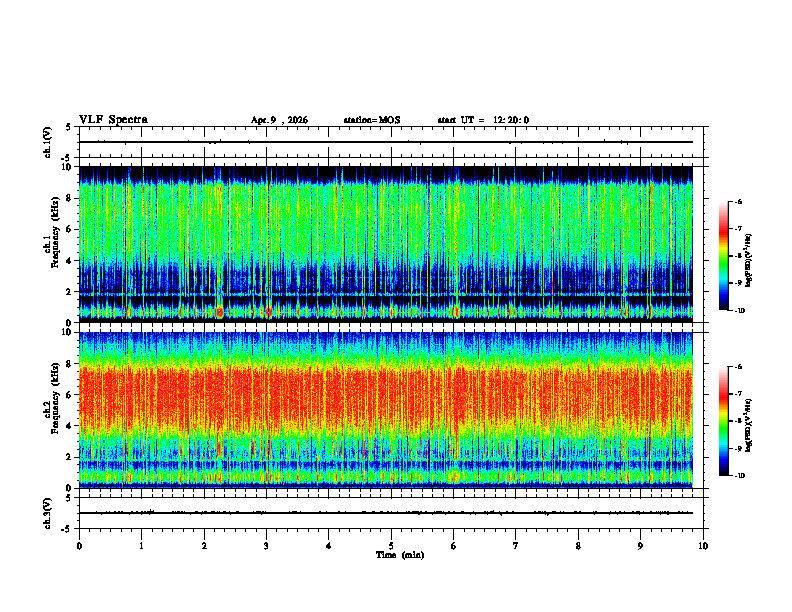The width and height of the screenshot is (792, 612).
Task: Click time axis tick label "9"
Action: [x=640, y=546]
